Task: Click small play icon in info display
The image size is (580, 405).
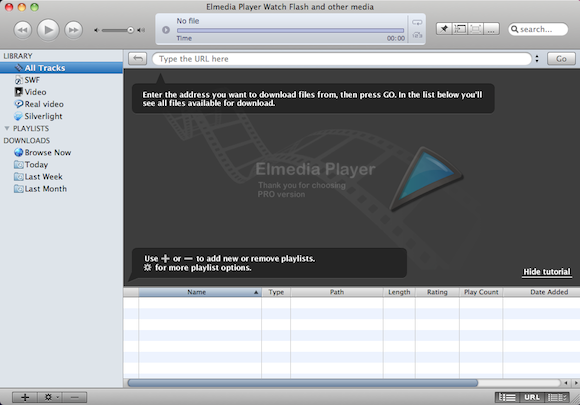Action: (166, 30)
